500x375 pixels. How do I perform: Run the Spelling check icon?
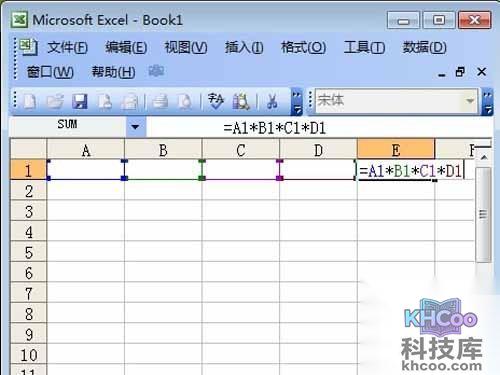coord(216,101)
